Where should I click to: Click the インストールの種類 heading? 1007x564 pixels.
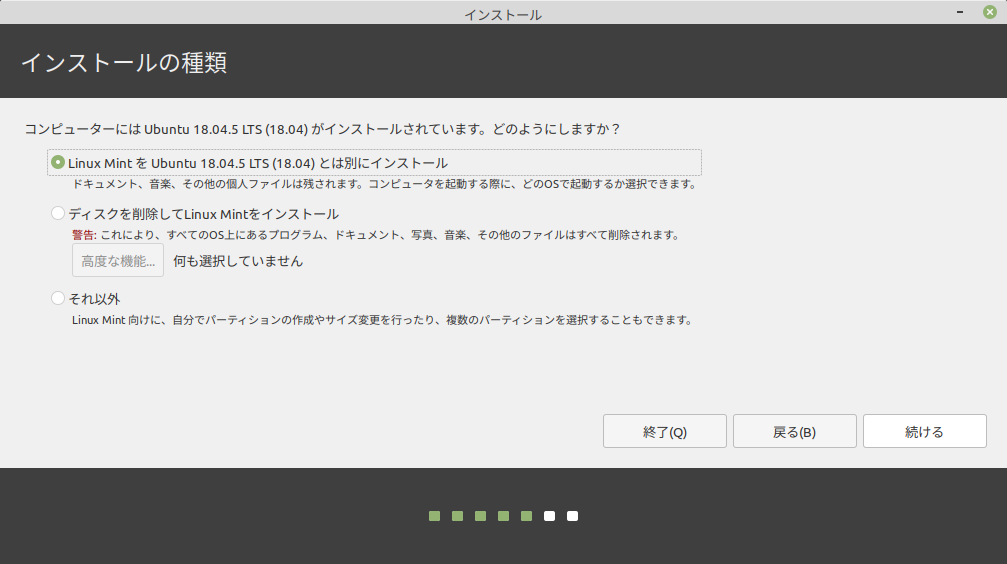[124, 63]
